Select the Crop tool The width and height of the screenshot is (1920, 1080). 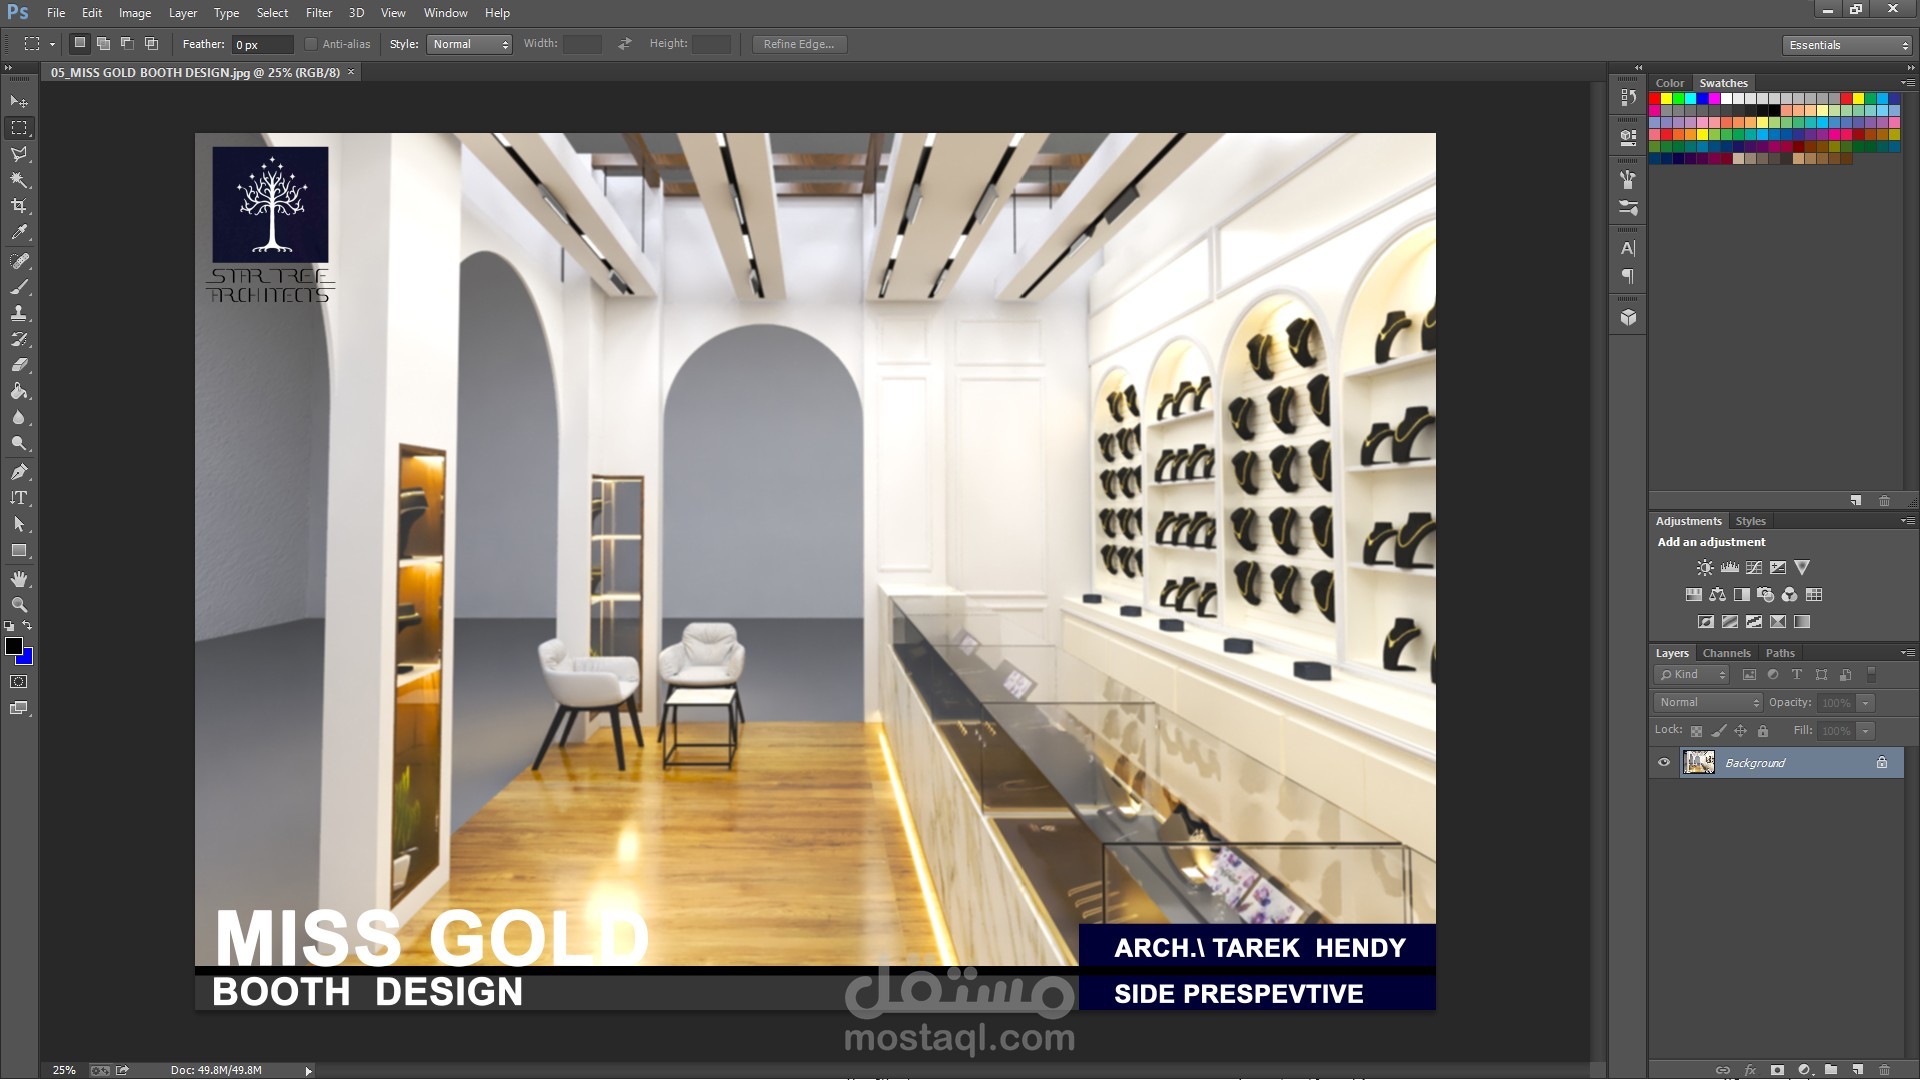(19, 206)
